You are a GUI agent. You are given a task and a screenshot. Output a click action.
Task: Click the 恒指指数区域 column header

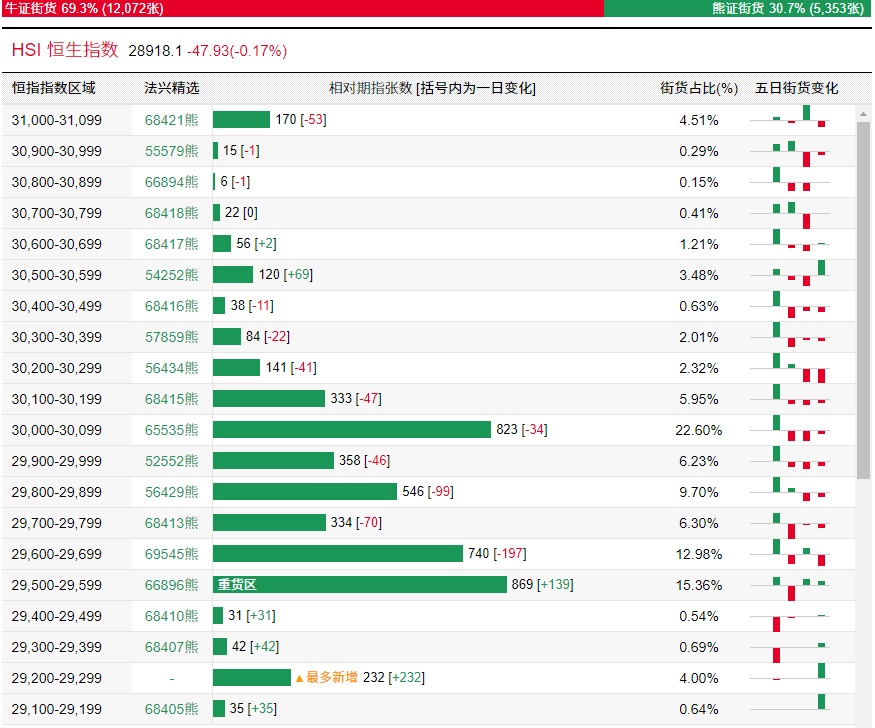54,88
